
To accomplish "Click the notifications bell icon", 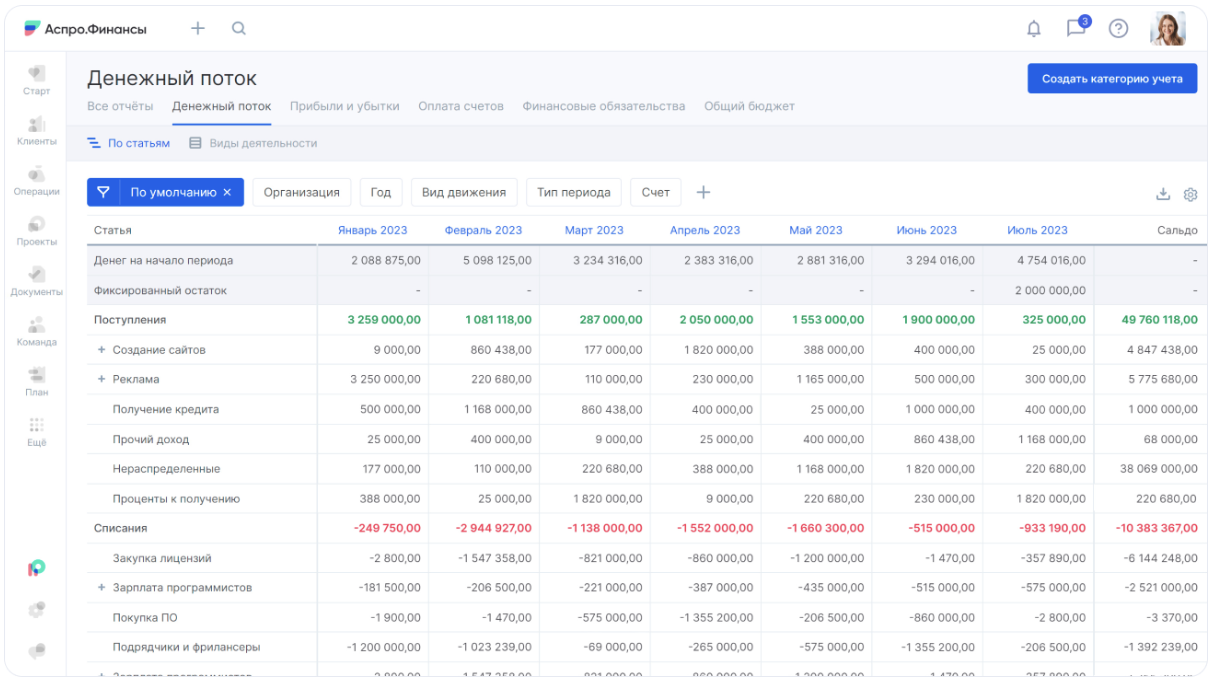I will 1033,29.
